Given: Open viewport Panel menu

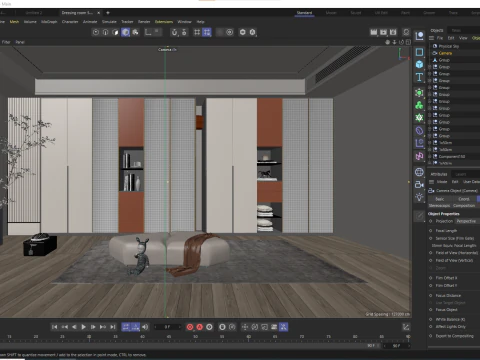Looking at the screenshot, I should [x=20, y=42].
